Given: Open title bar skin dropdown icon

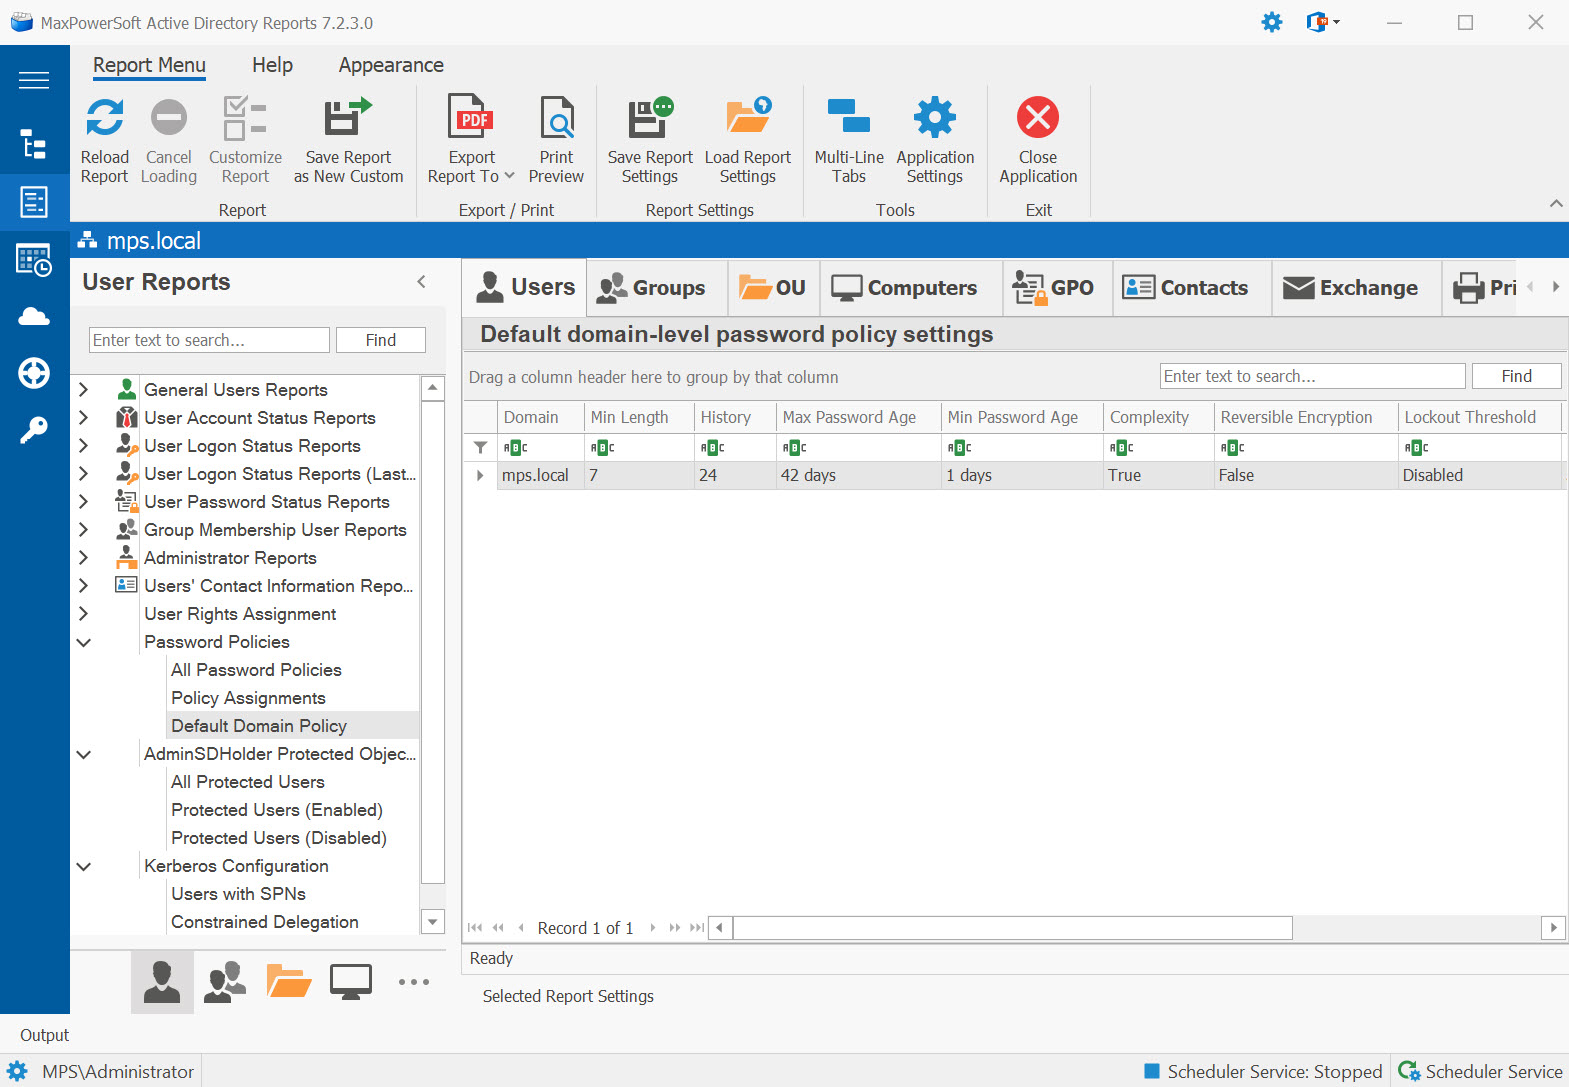Looking at the screenshot, I should coord(1323,22).
